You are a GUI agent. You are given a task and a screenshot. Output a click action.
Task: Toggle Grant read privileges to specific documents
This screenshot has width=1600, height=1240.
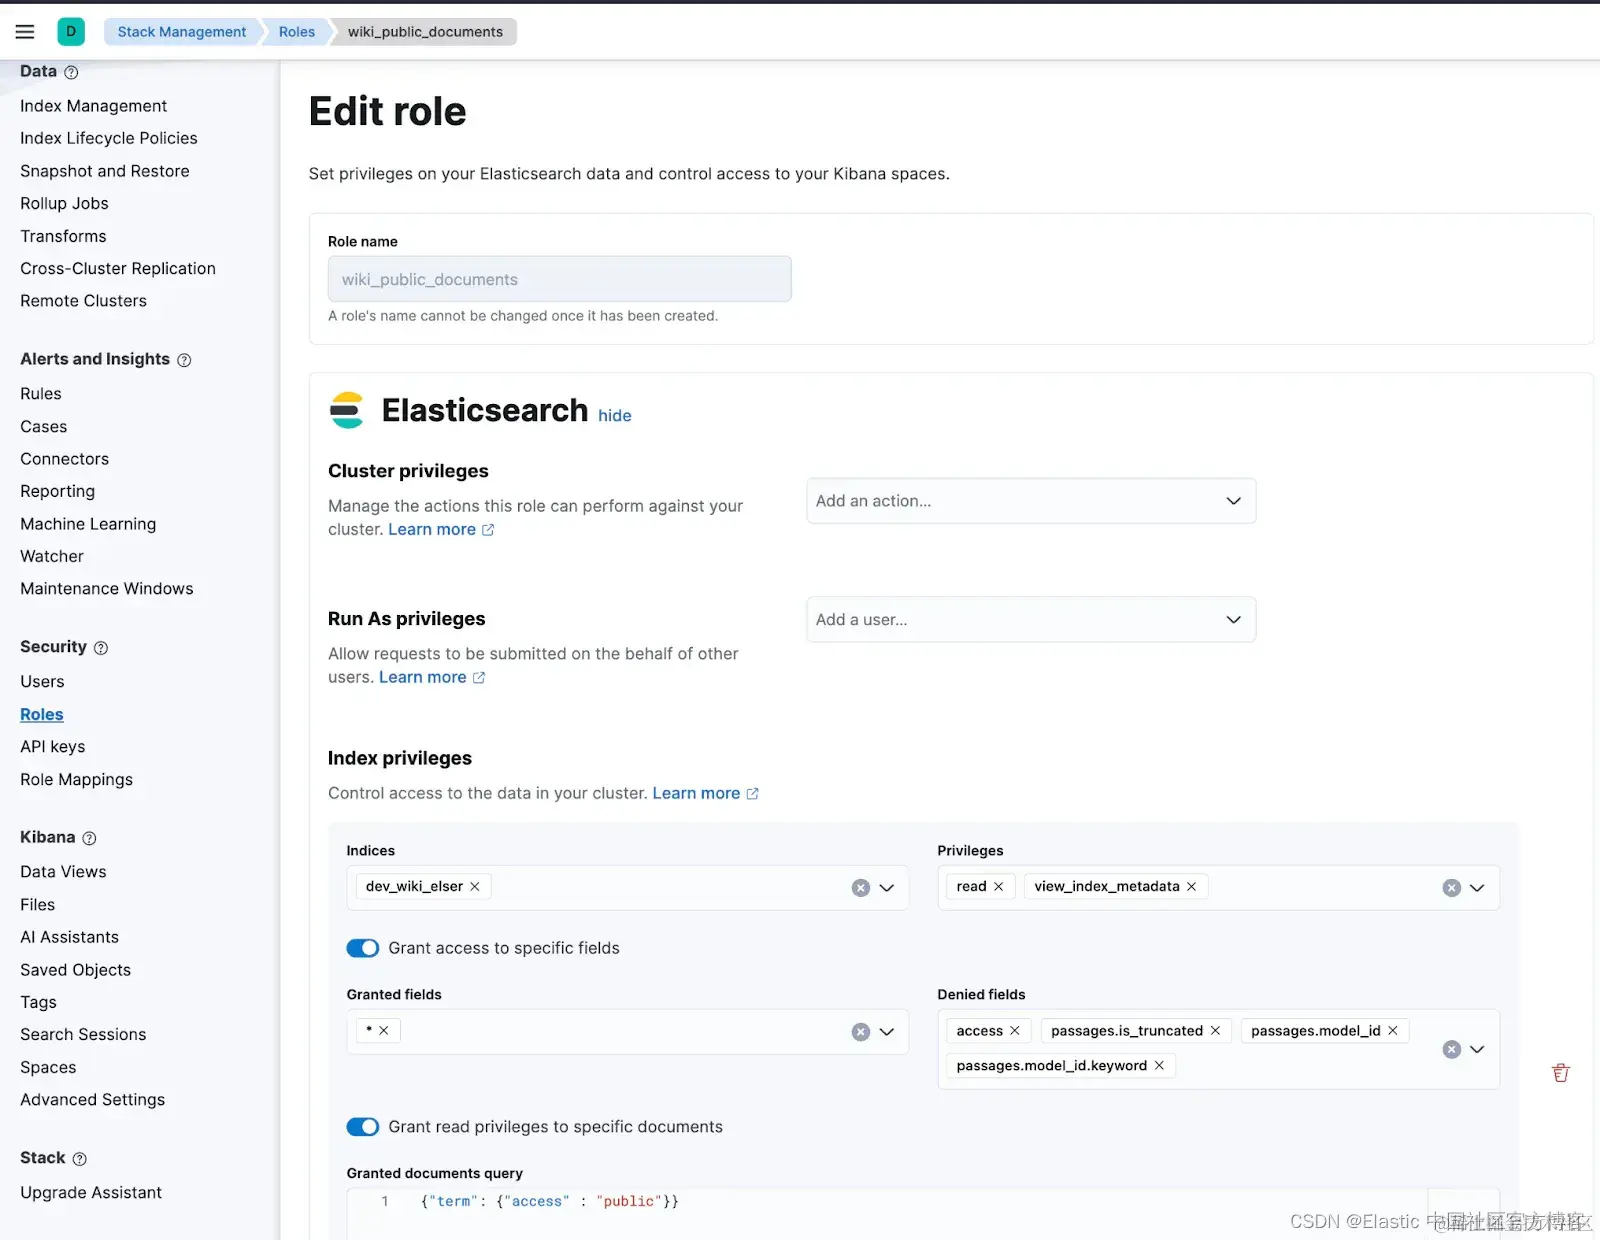click(363, 1127)
